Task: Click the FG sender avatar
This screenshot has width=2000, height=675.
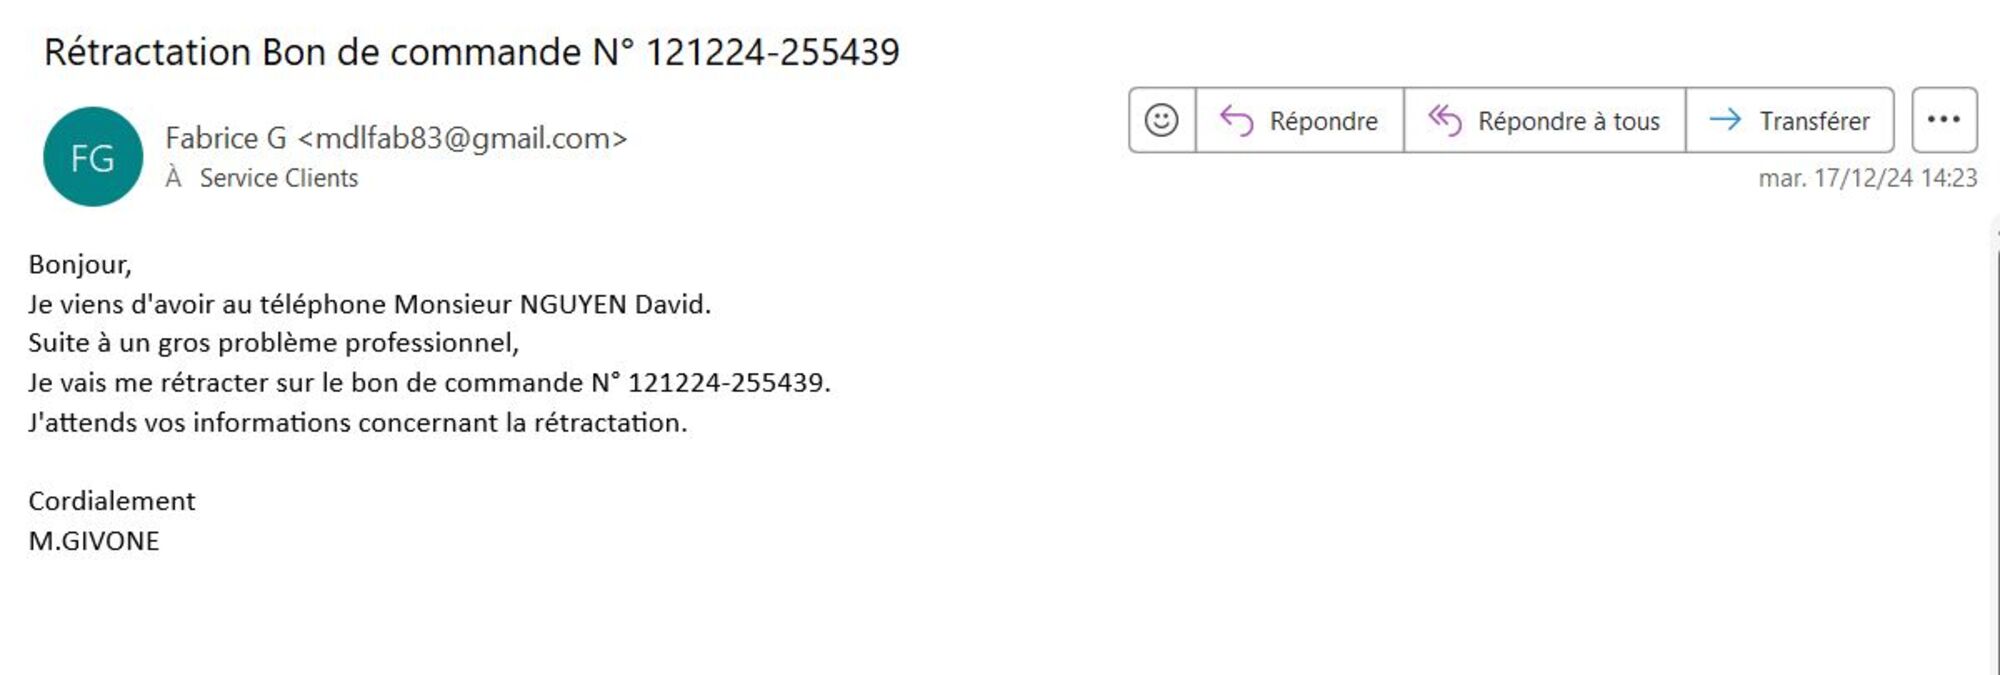Action: [93, 157]
